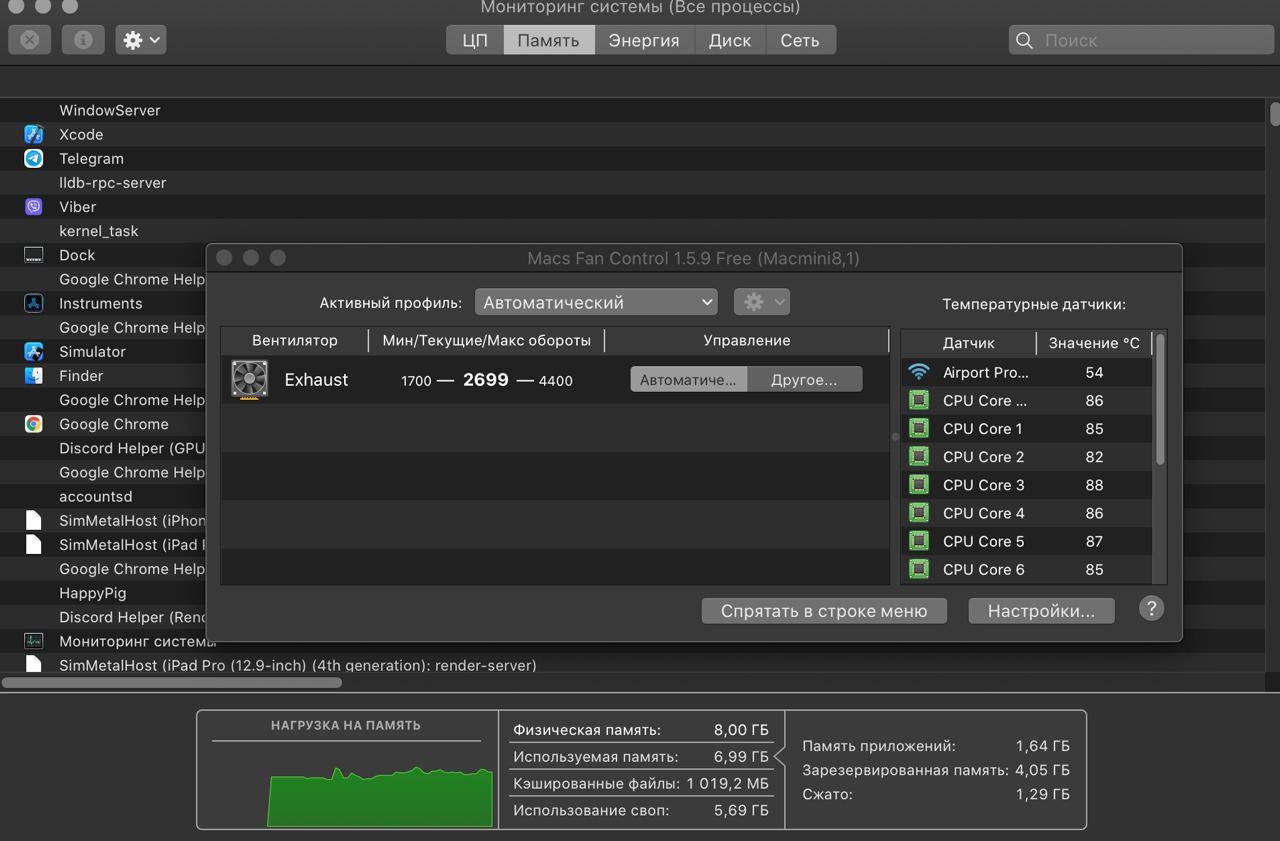Open the 'Активный профиль' dropdown

[596, 302]
